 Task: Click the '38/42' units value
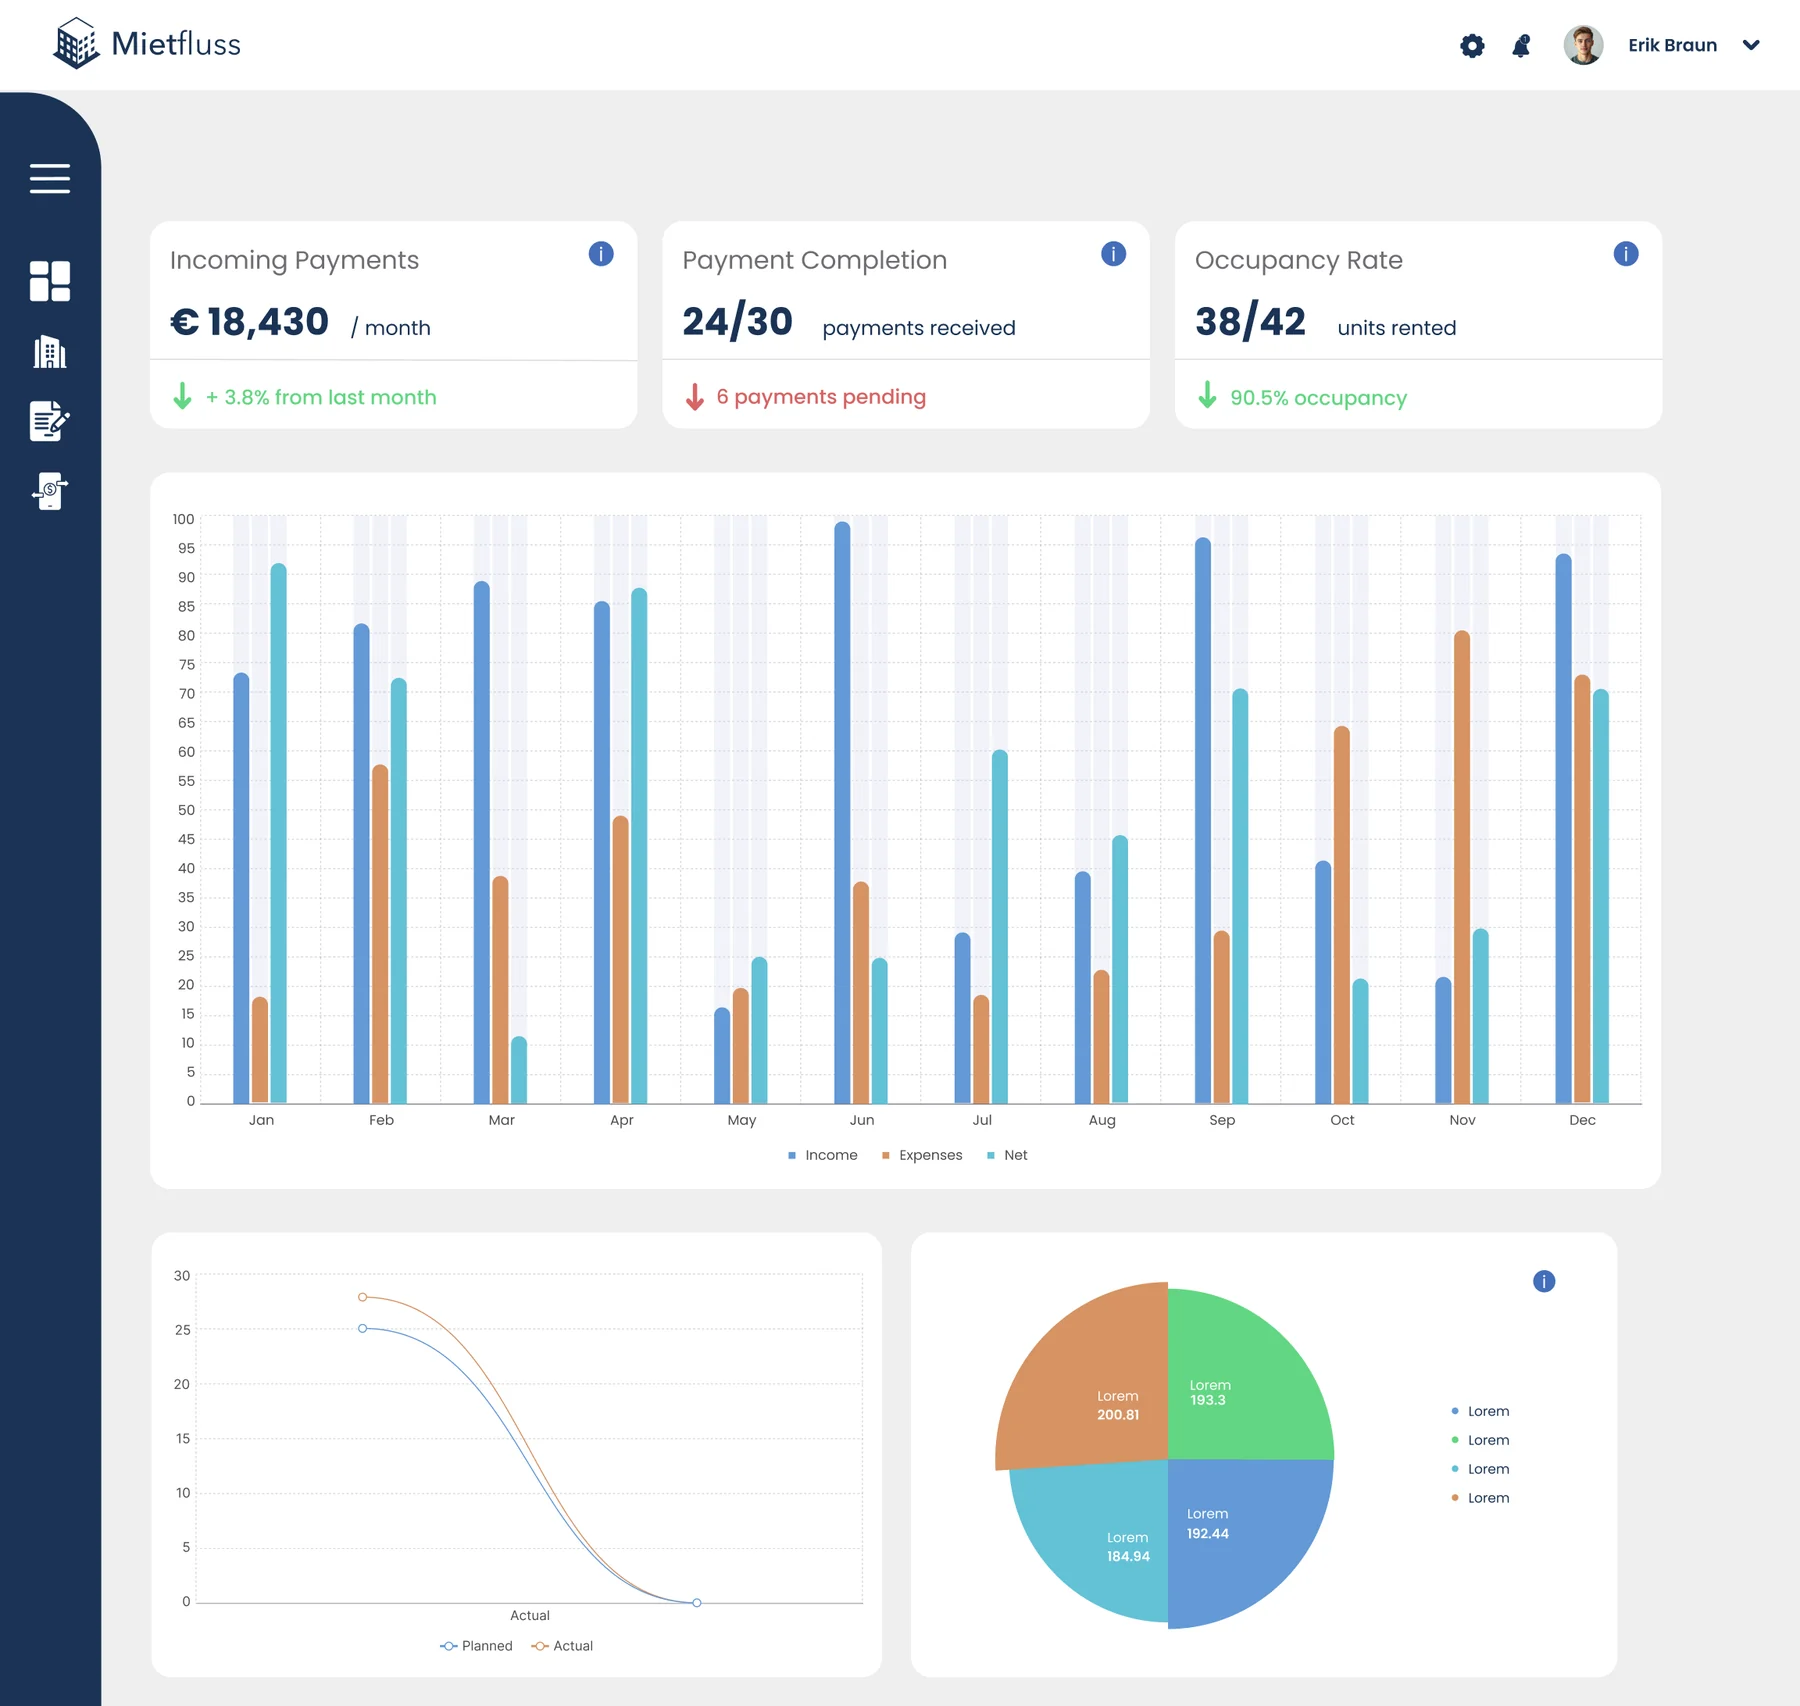tap(1250, 322)
